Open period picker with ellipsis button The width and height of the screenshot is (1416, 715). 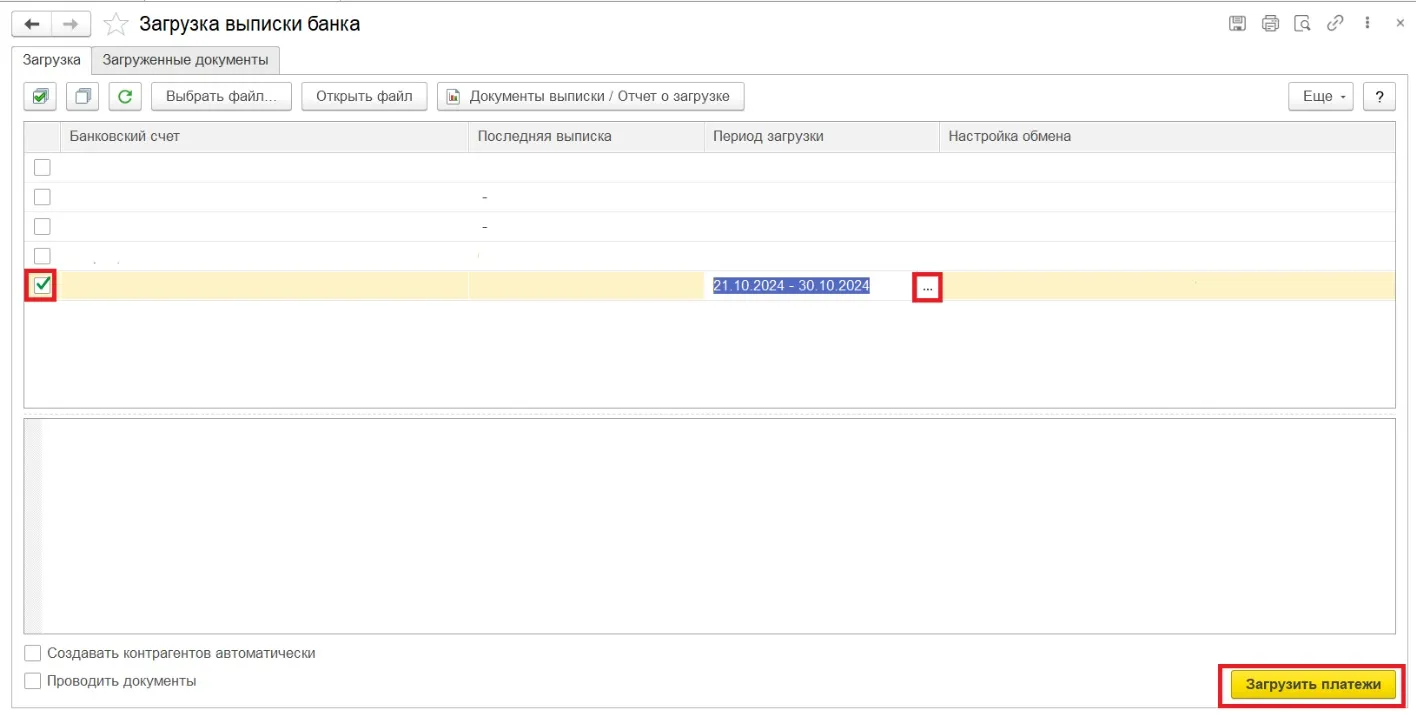[927, 287]
